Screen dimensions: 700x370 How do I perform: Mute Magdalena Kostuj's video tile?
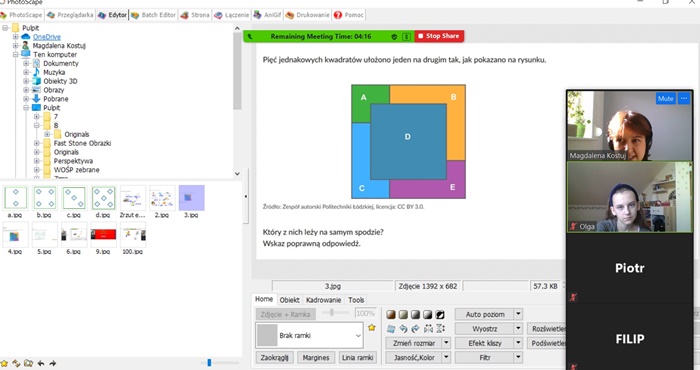pyautogui.click(x=665, y=99)
